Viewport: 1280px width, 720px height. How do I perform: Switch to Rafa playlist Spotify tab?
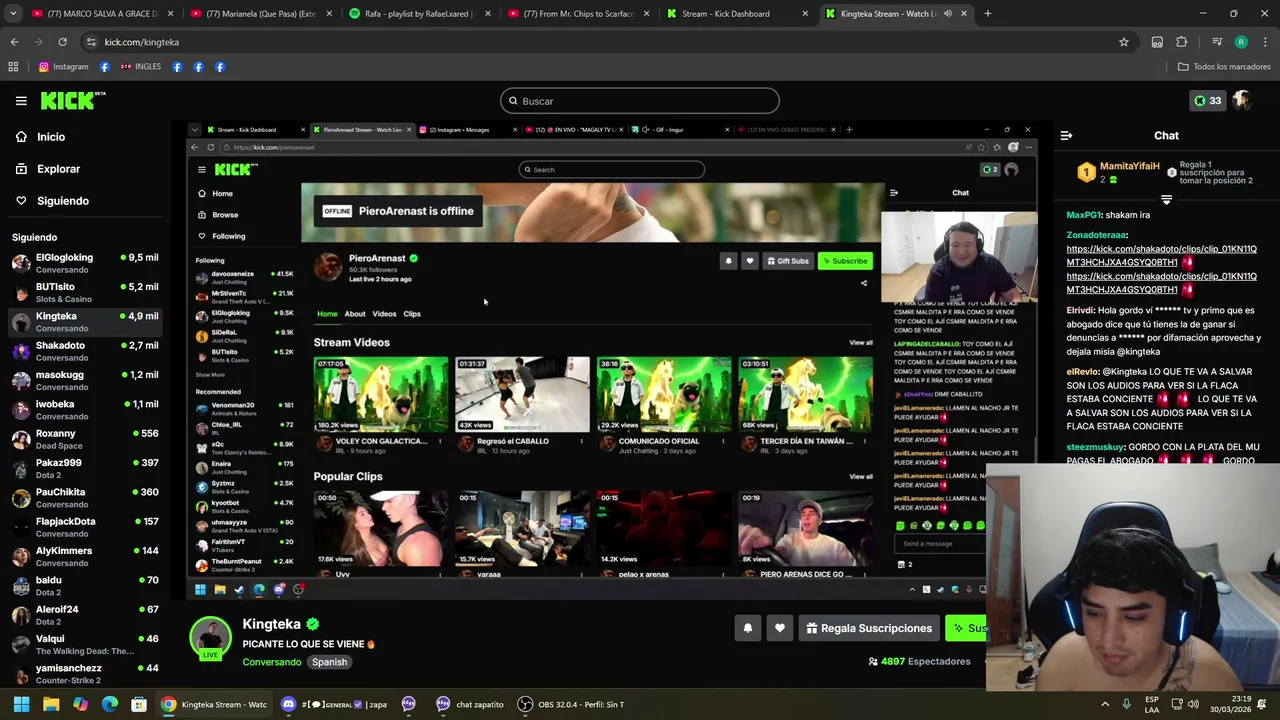pyautogui.click(x=420, y=14)
